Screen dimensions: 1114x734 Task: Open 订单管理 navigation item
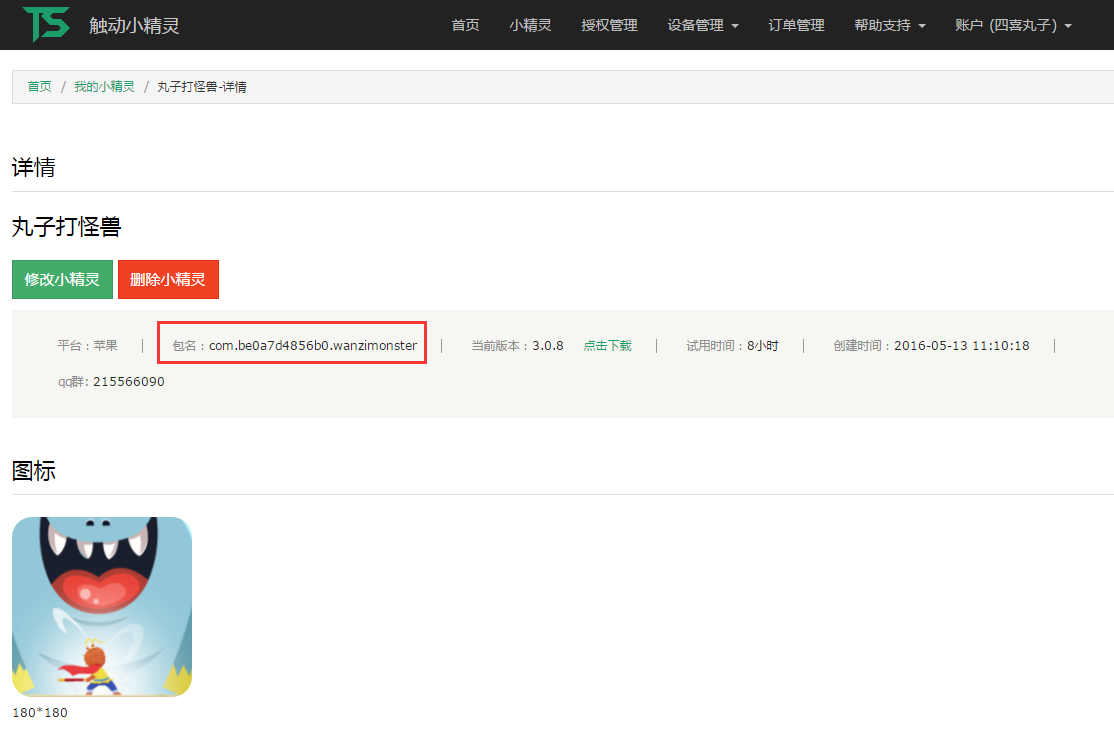(x=796, y=26)
